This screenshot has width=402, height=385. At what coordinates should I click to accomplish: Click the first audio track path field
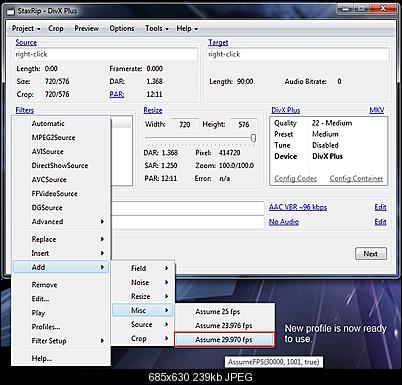click(187, 207)
